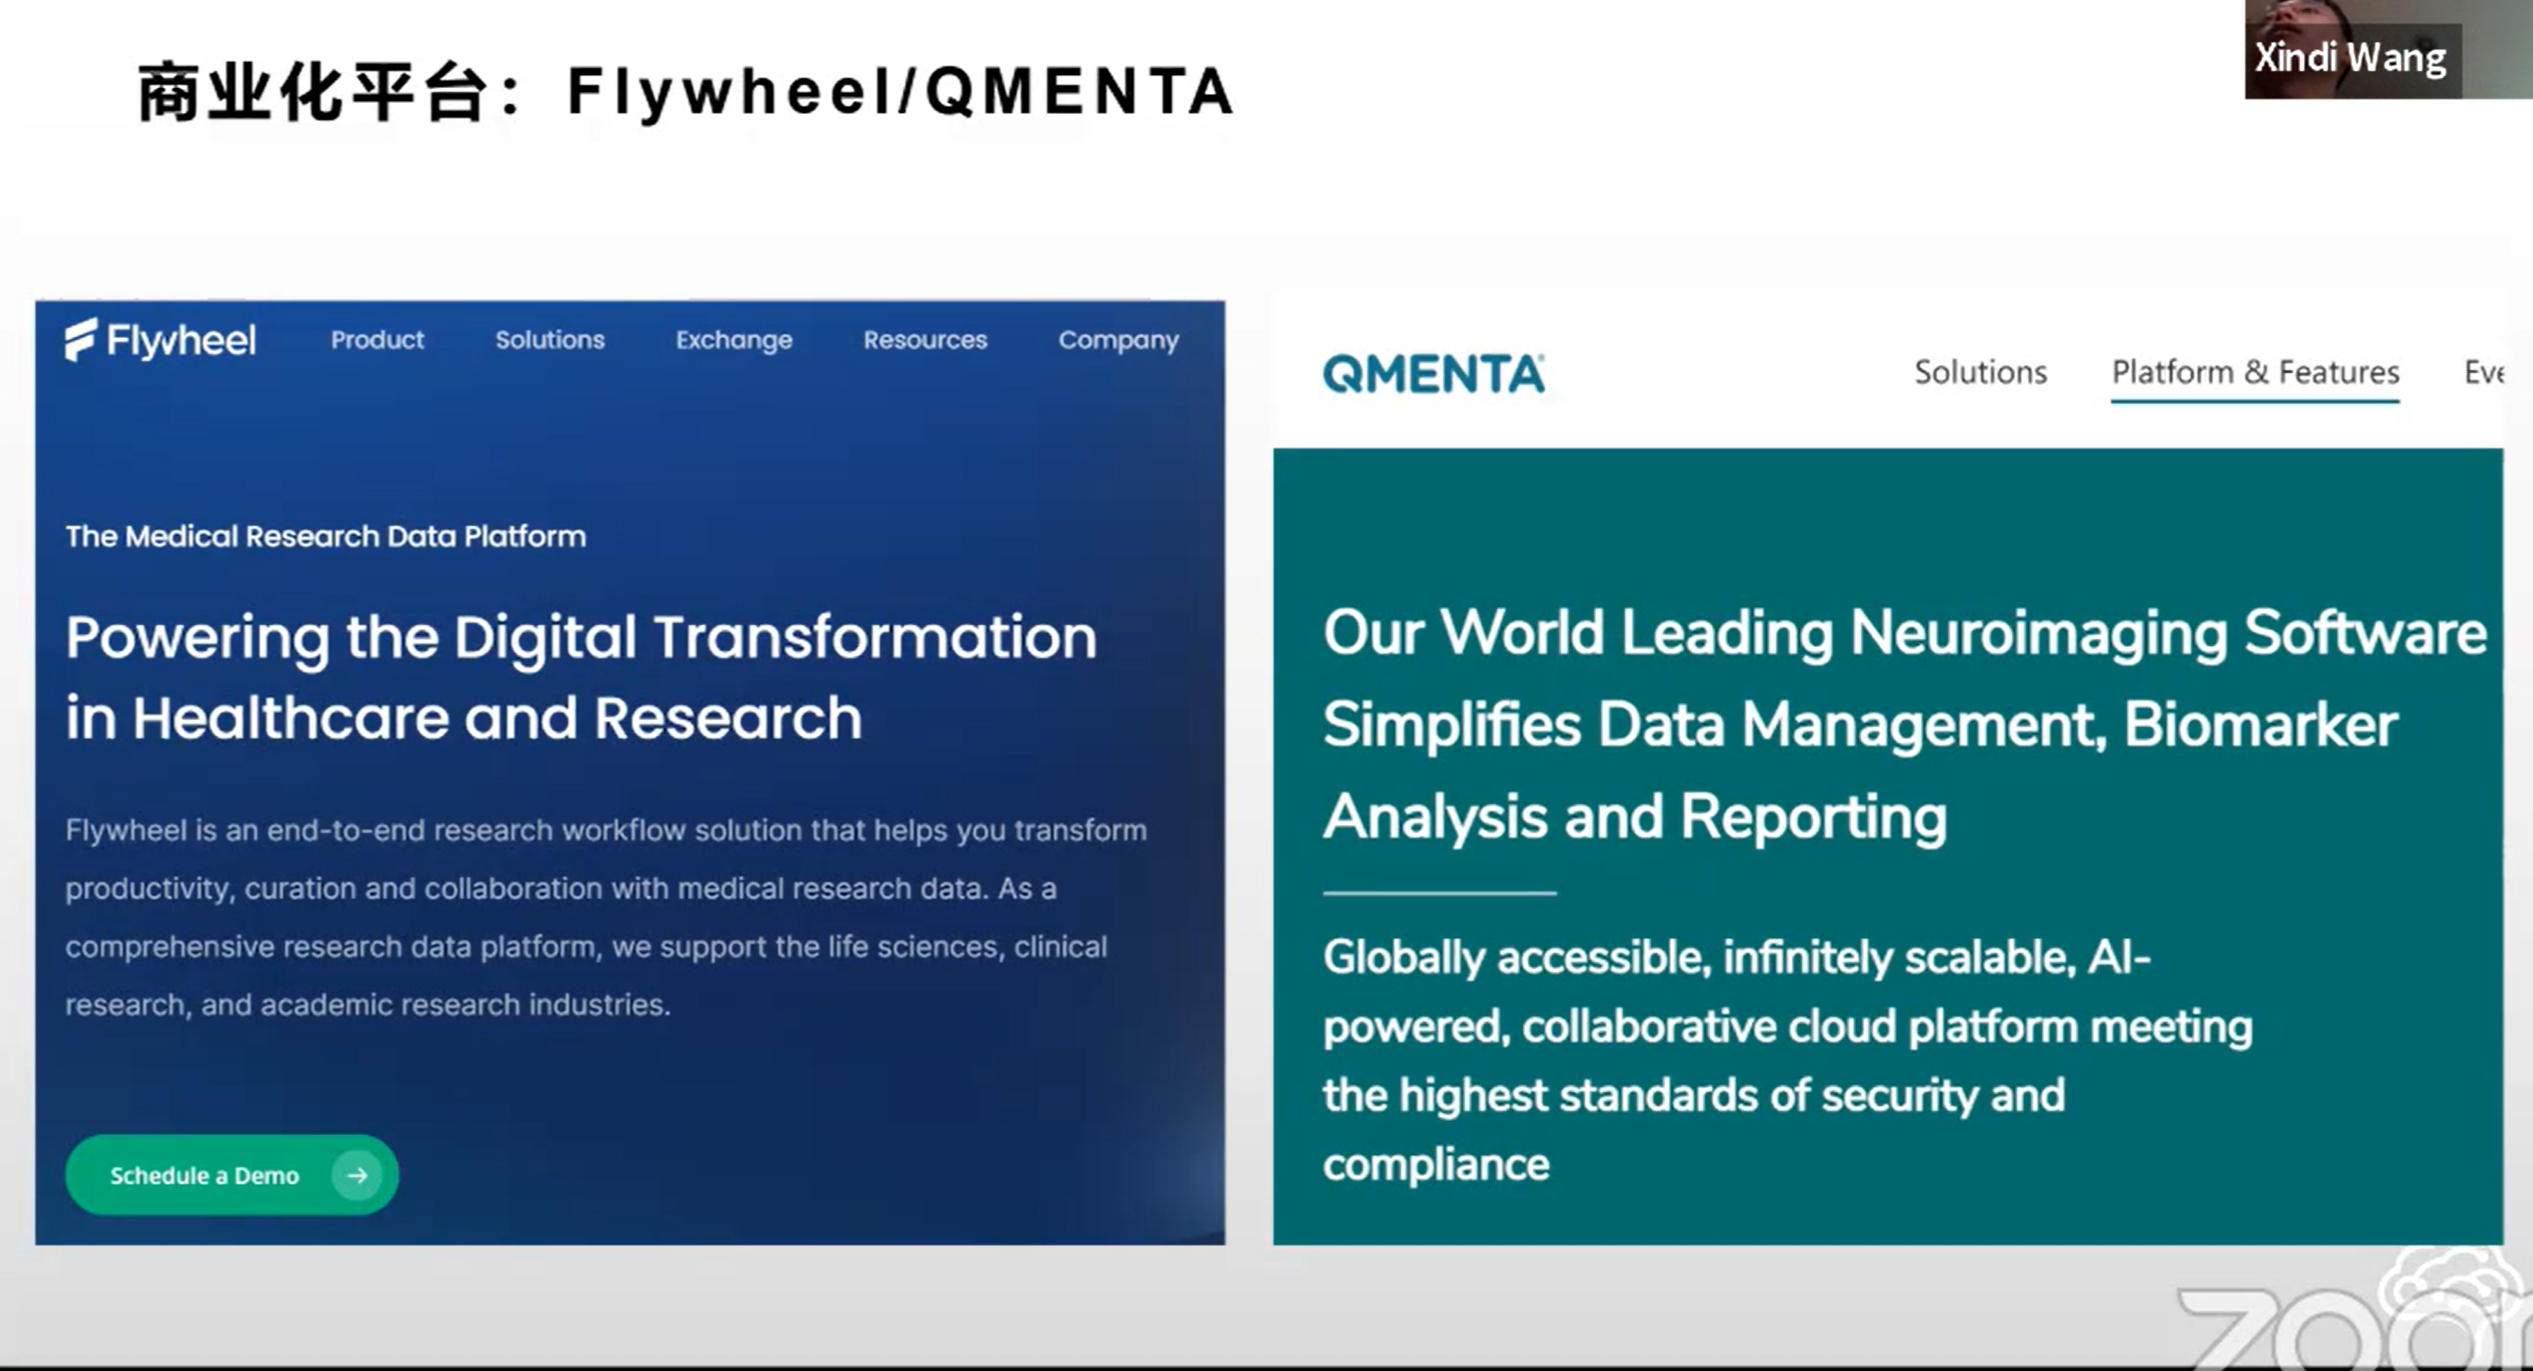Click the cut-off Eve… nav item
This screenshot has width=2533, height=1371.
click(2483, 372)
